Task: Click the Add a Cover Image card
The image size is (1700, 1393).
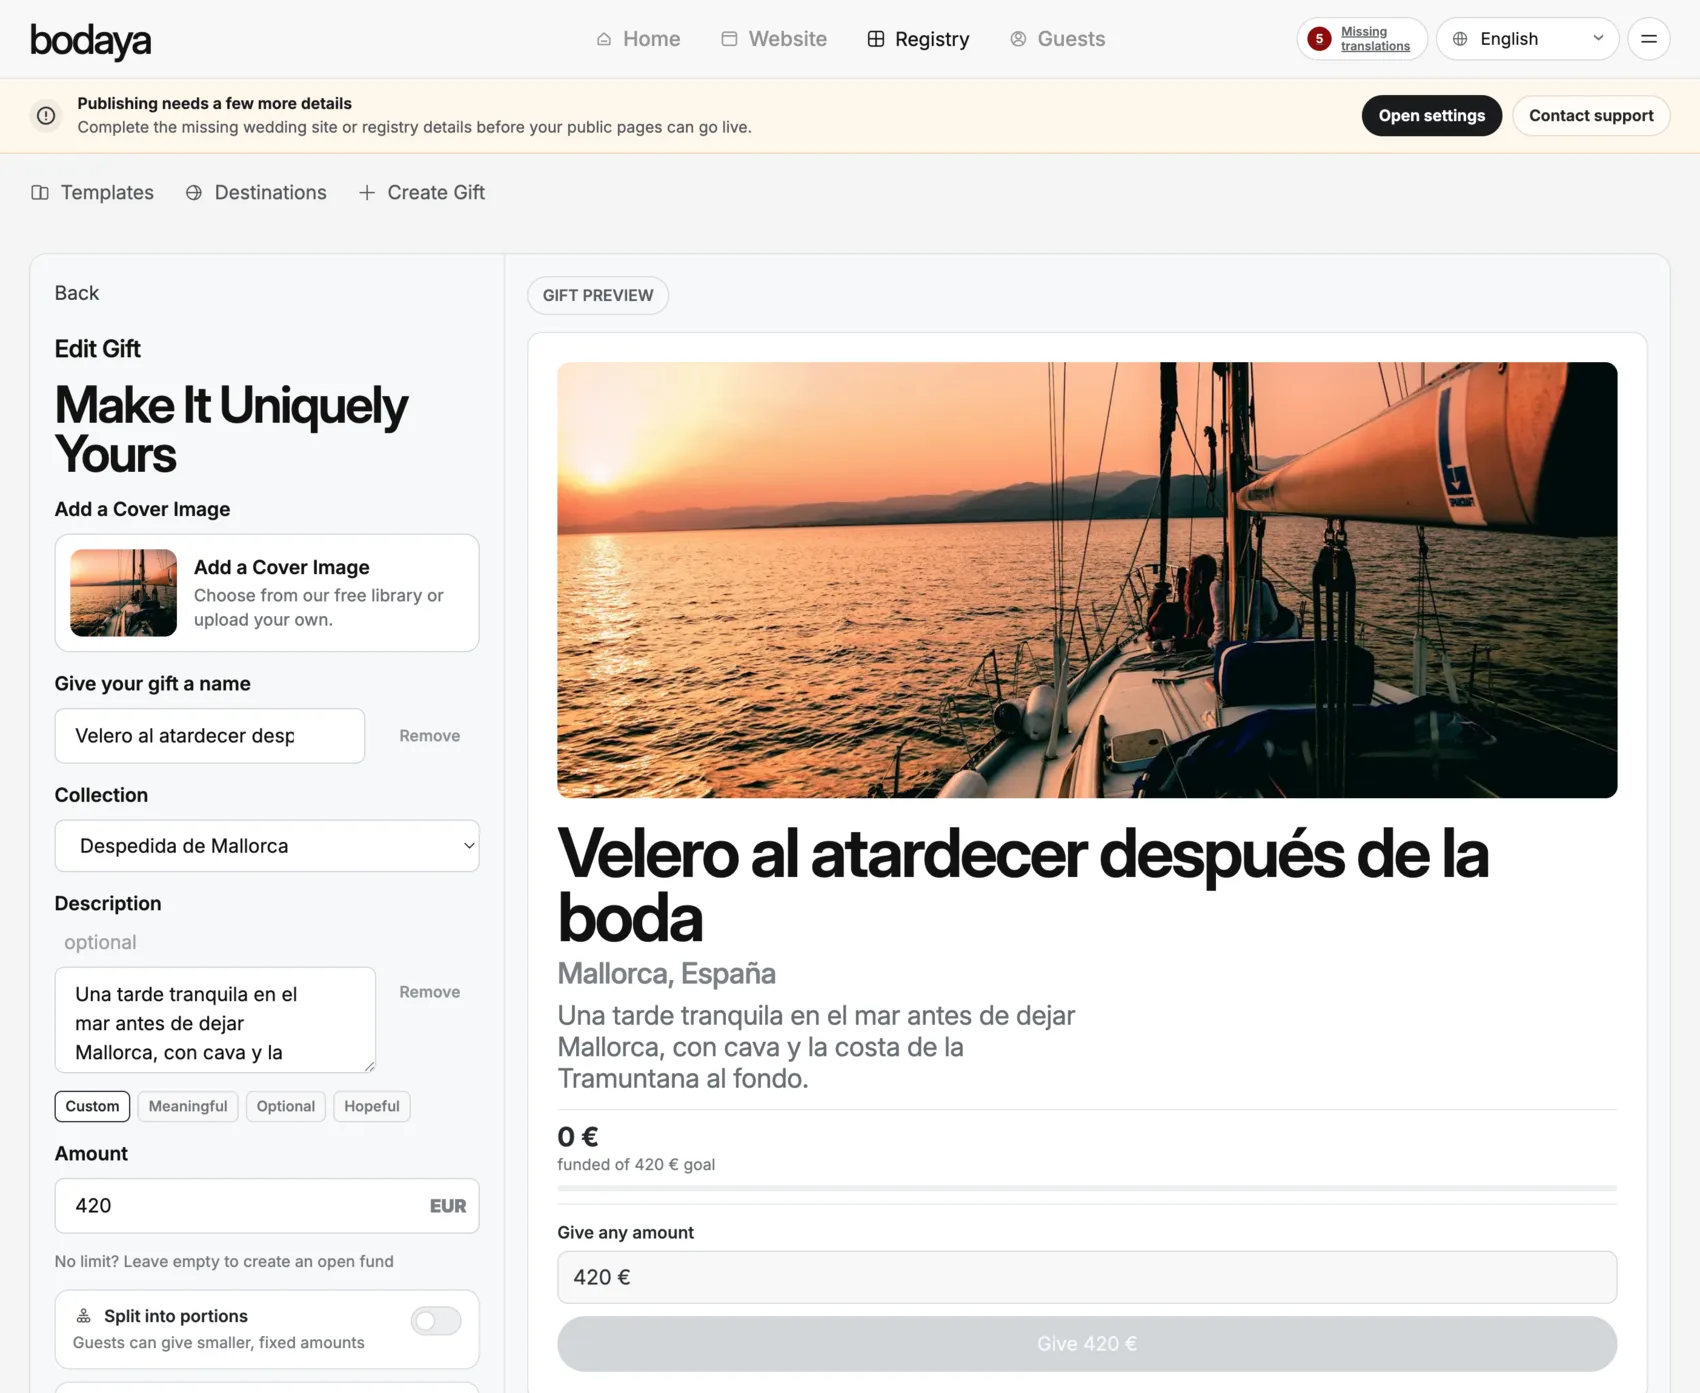Action: click(x=267, y=593)
